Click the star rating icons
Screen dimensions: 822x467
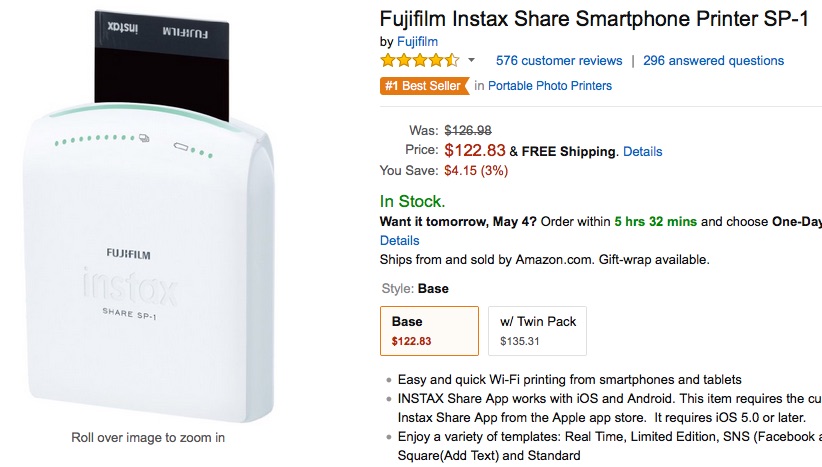(420, 60)
